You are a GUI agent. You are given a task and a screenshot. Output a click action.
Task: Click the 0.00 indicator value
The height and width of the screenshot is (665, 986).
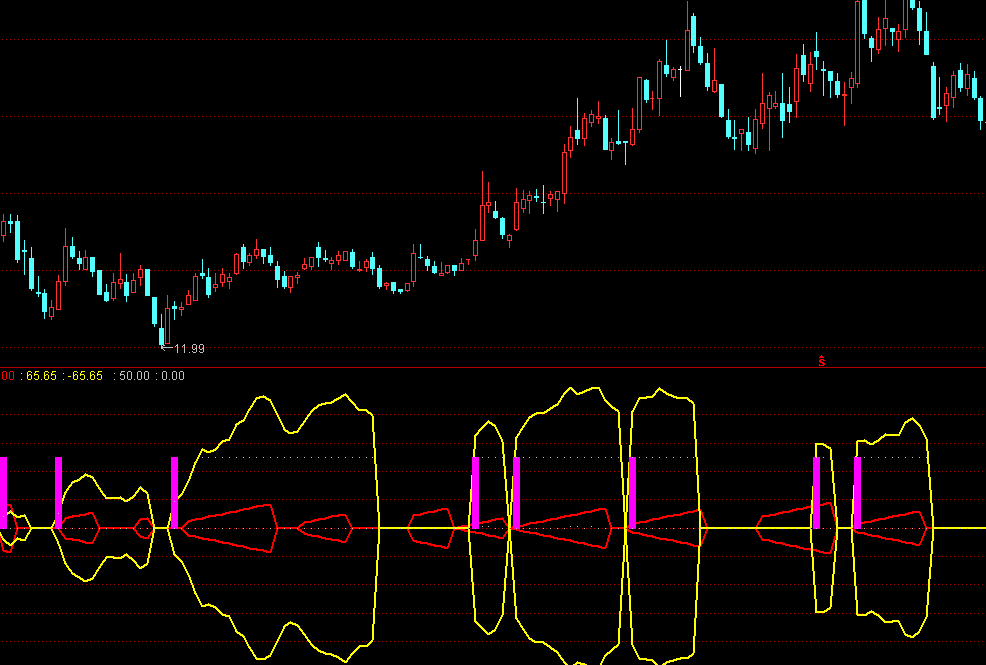pos(173,376)
